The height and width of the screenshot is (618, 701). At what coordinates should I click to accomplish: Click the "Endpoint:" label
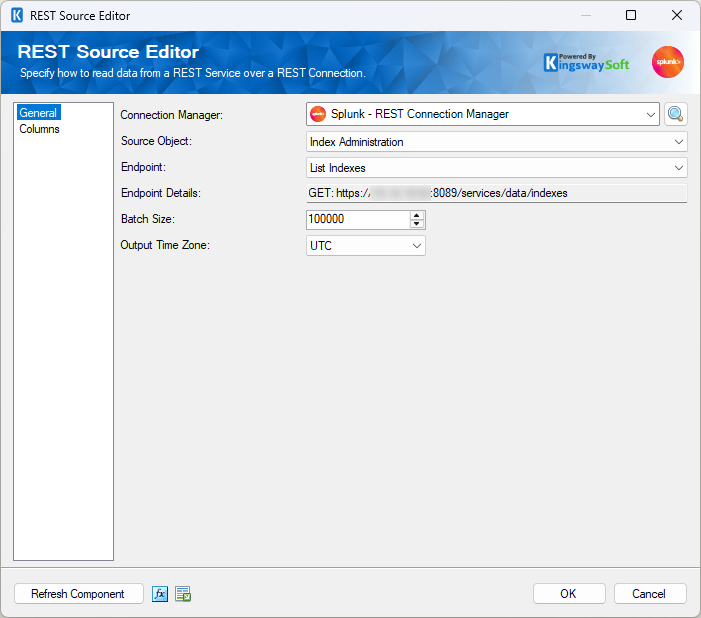point(143,167)
